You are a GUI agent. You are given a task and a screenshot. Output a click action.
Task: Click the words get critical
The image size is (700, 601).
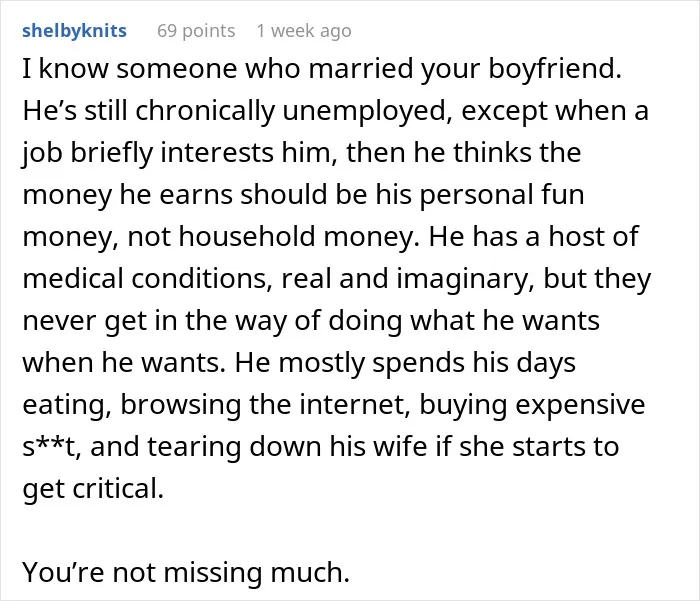[93, 489]
